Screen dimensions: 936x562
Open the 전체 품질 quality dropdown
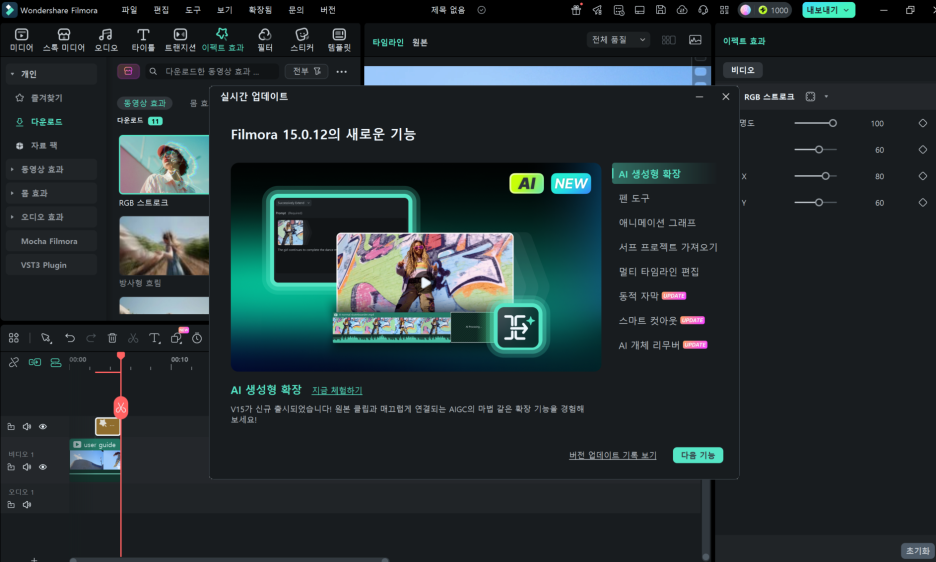[618, 40]
